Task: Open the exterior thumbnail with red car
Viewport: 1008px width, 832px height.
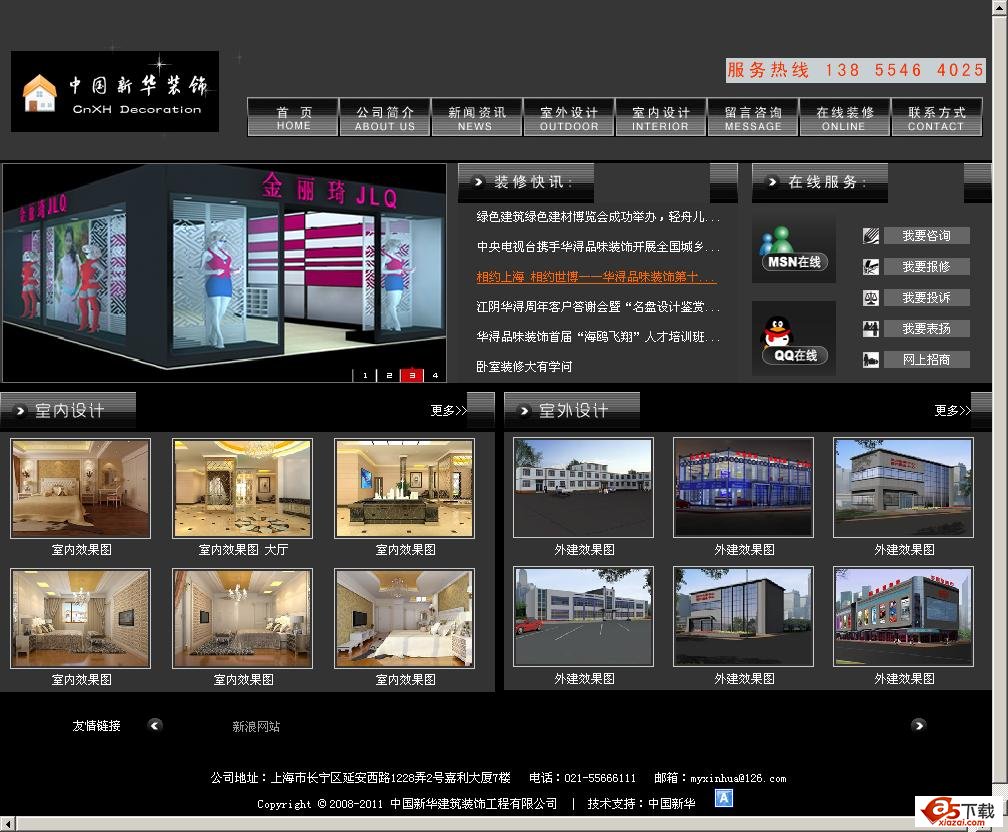Action: coord(583,617)
